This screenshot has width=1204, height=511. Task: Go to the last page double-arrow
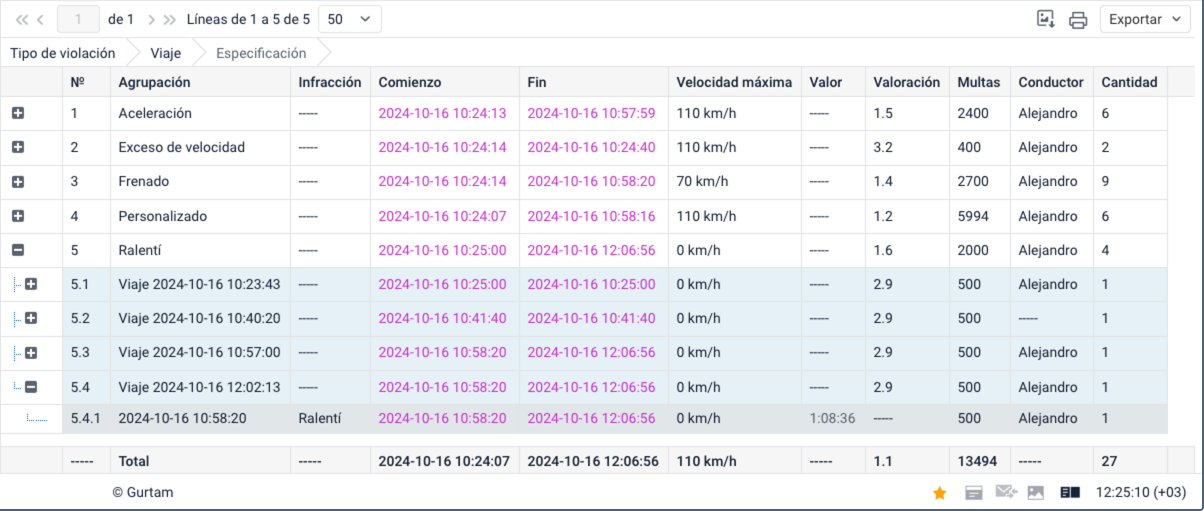(x=170, y=19)
